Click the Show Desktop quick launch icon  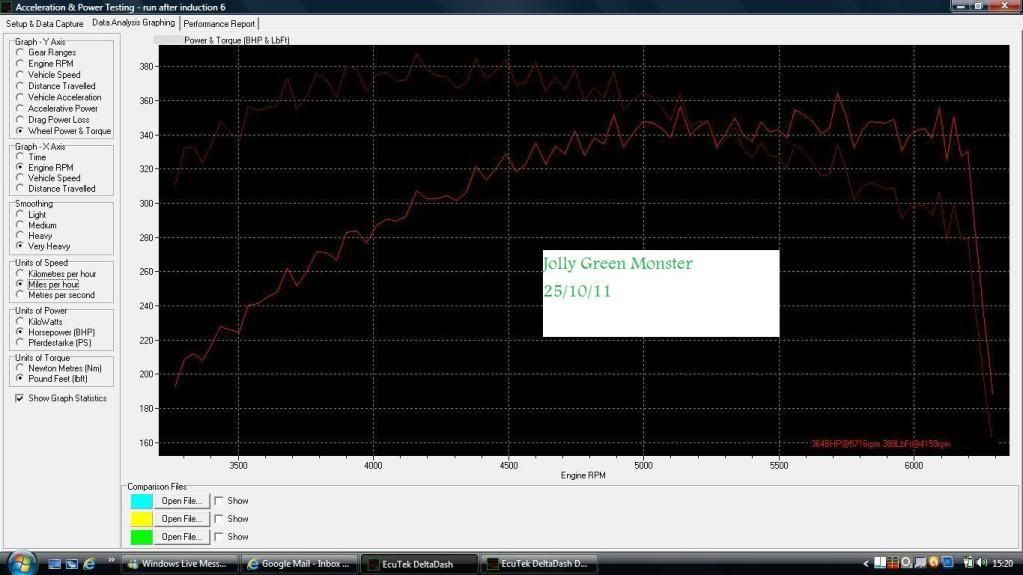click(x=54, y=564)
